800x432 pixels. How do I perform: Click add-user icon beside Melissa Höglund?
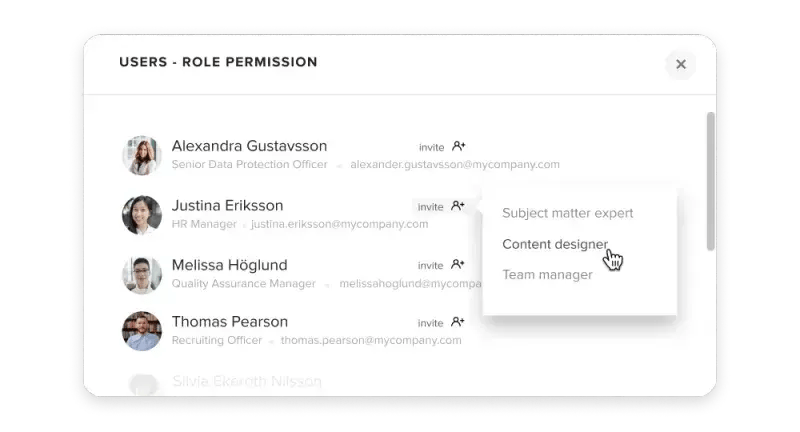coord(458,264)
